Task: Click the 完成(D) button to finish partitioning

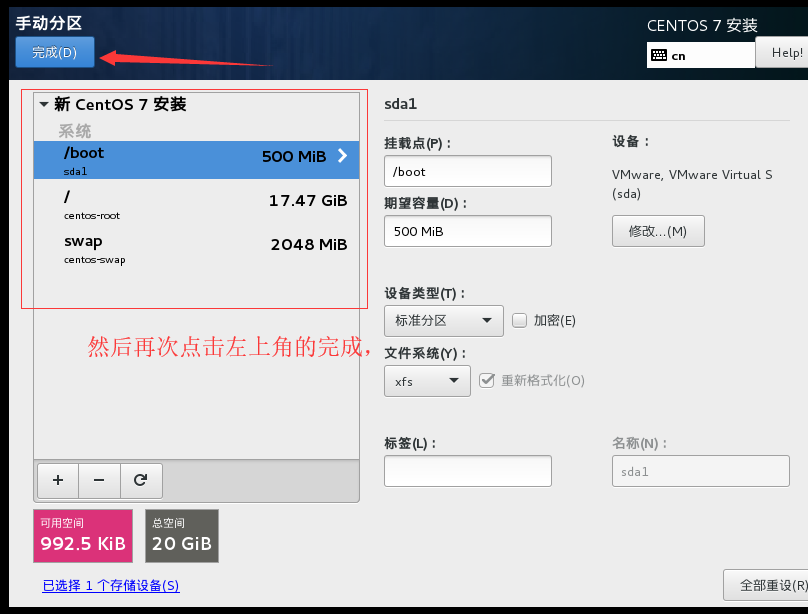Action: (x=54, y=52)
